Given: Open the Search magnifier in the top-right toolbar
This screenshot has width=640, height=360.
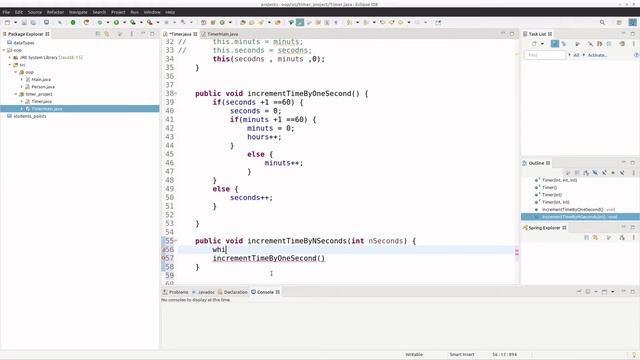Looking at the screenshot, I should [x=602, y=22].
